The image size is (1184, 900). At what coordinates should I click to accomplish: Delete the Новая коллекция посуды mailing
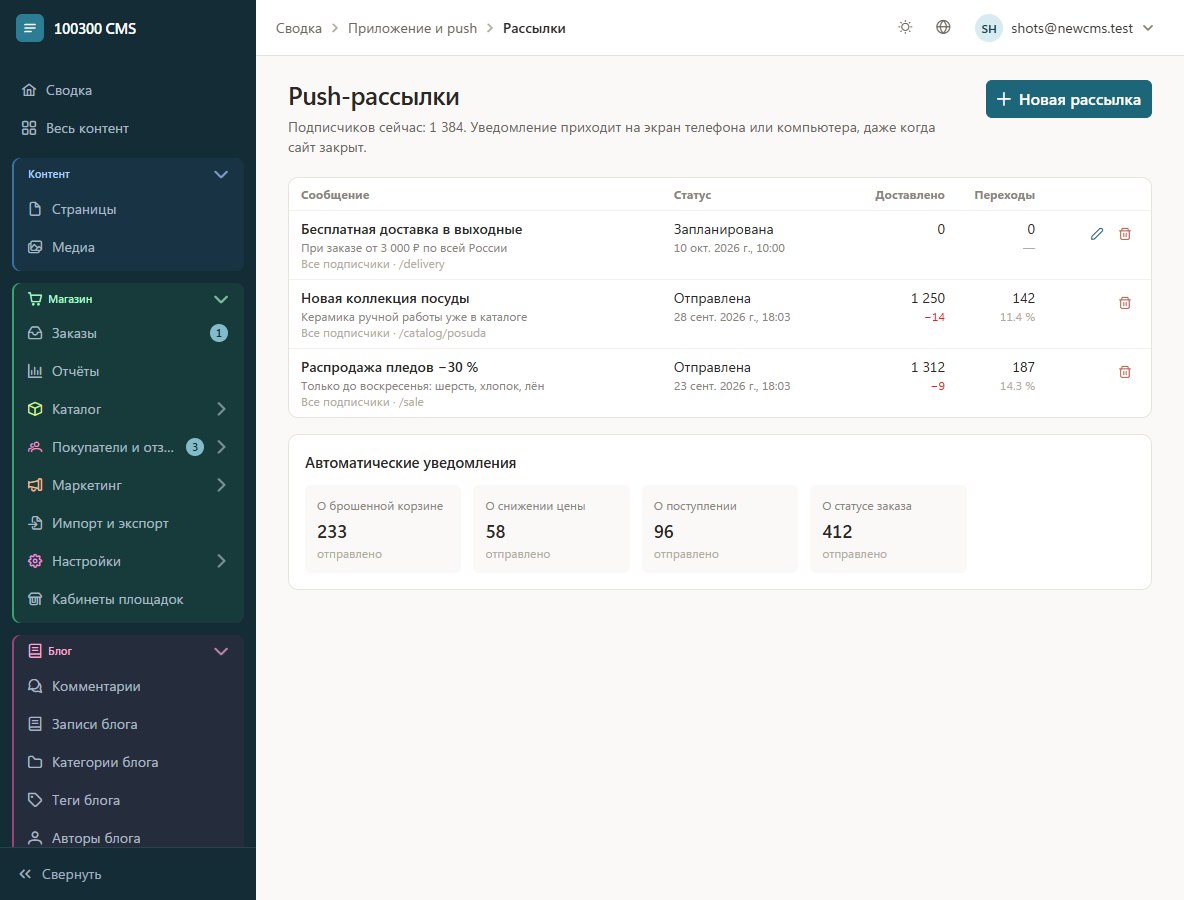[x=1124, y=303]
